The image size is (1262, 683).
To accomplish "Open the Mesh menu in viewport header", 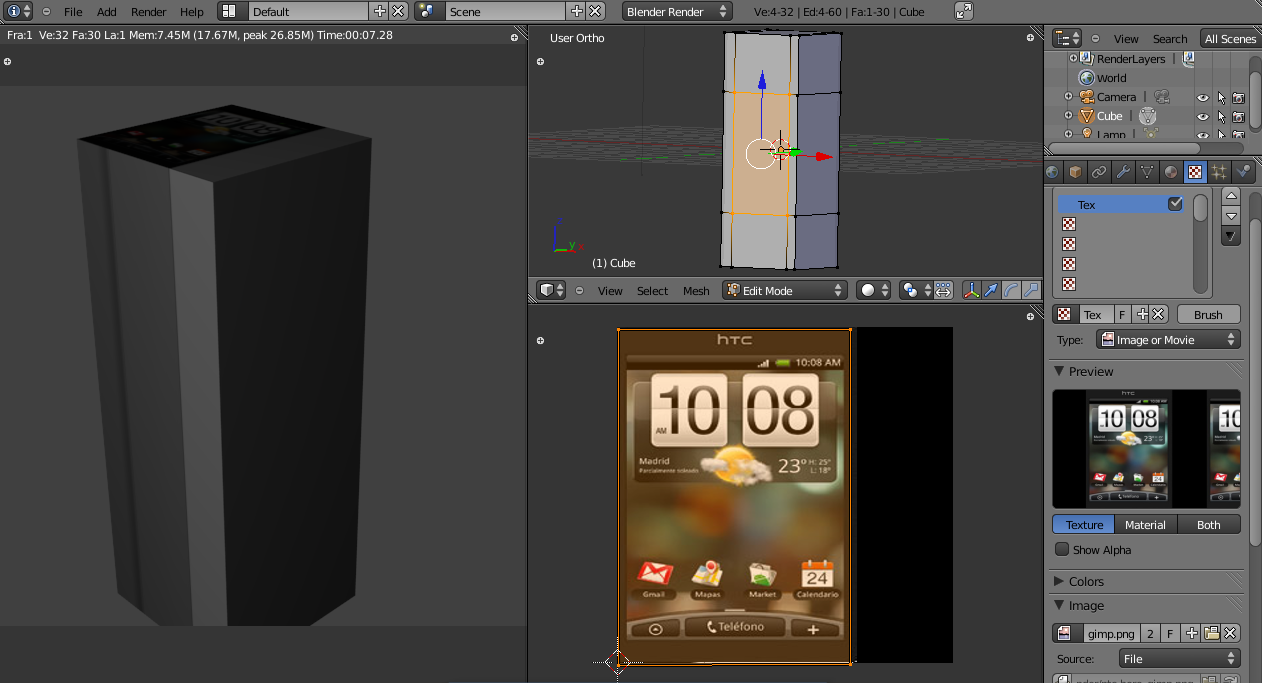I will point(696,291).
